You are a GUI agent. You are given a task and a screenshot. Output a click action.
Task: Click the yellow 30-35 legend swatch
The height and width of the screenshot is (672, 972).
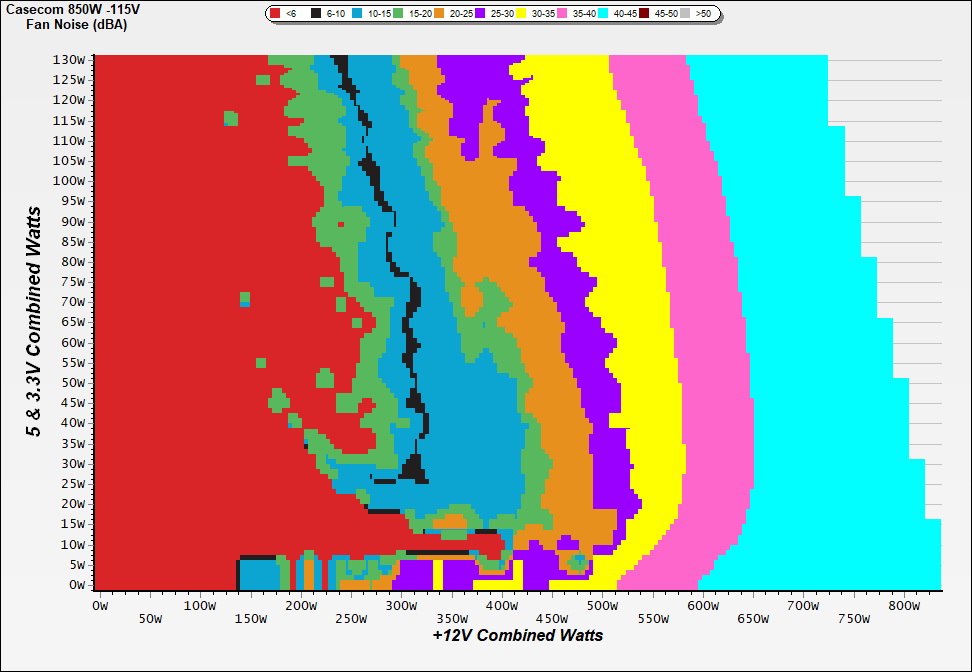coord(522,14)
